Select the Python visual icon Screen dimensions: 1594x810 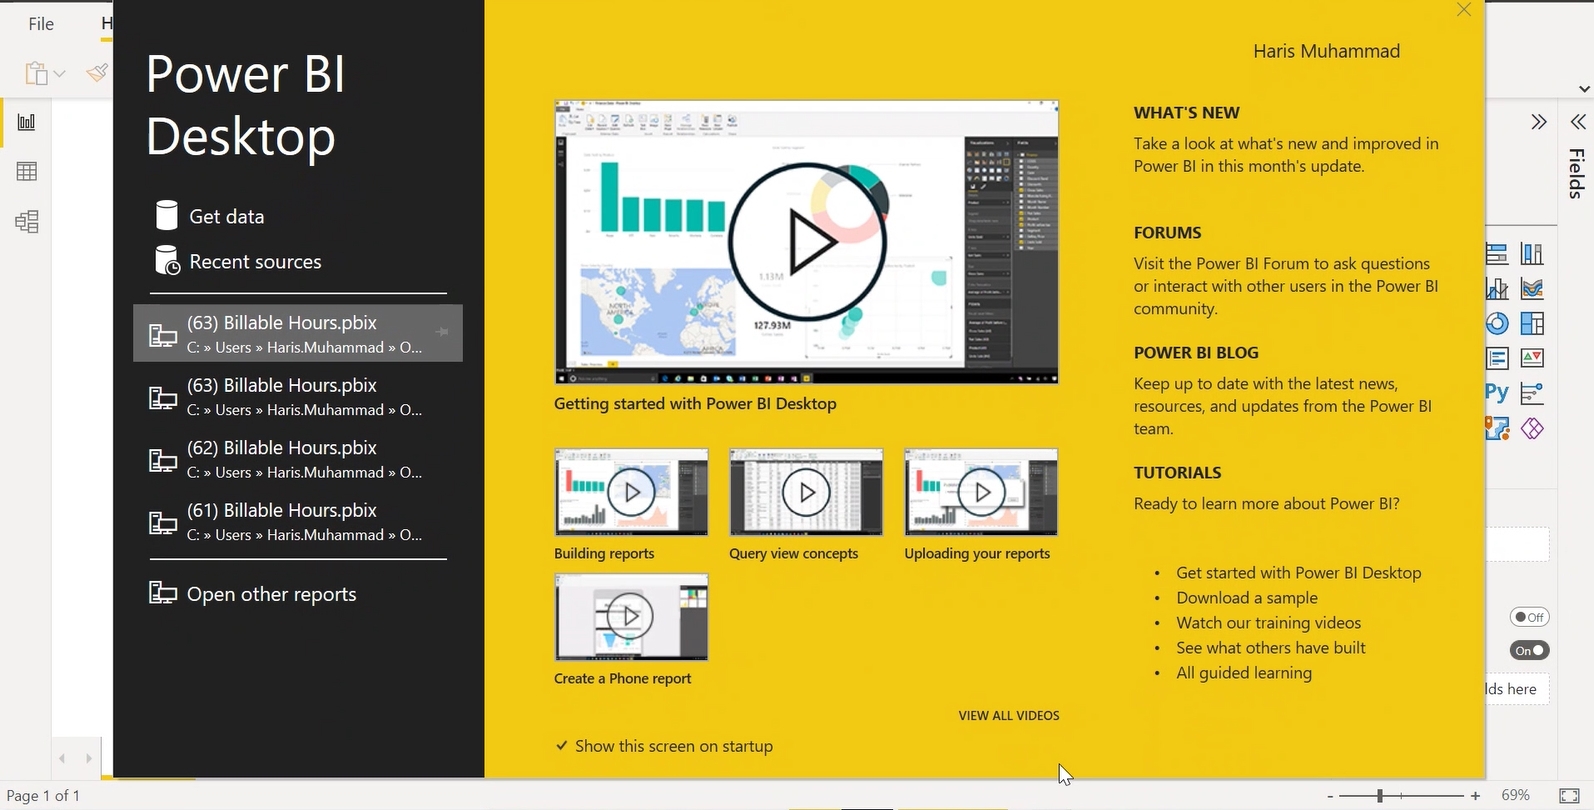coord(1497,393)
